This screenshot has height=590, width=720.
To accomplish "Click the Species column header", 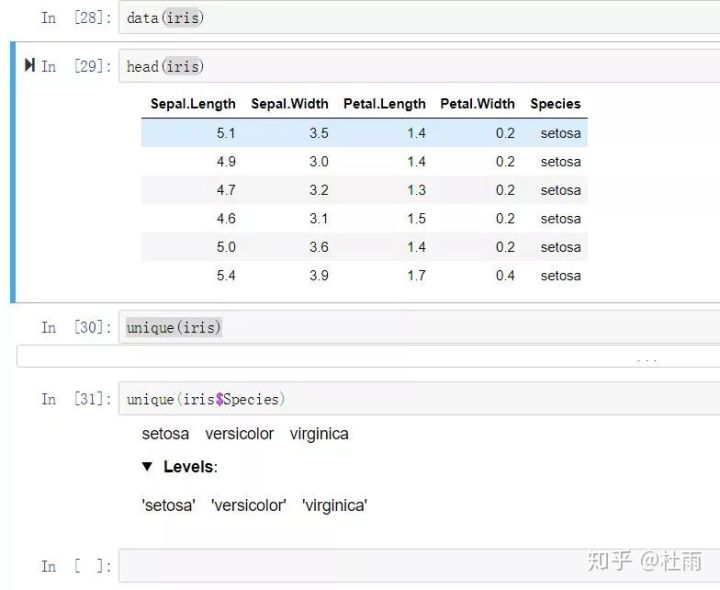I will click(x=556, y=104).
